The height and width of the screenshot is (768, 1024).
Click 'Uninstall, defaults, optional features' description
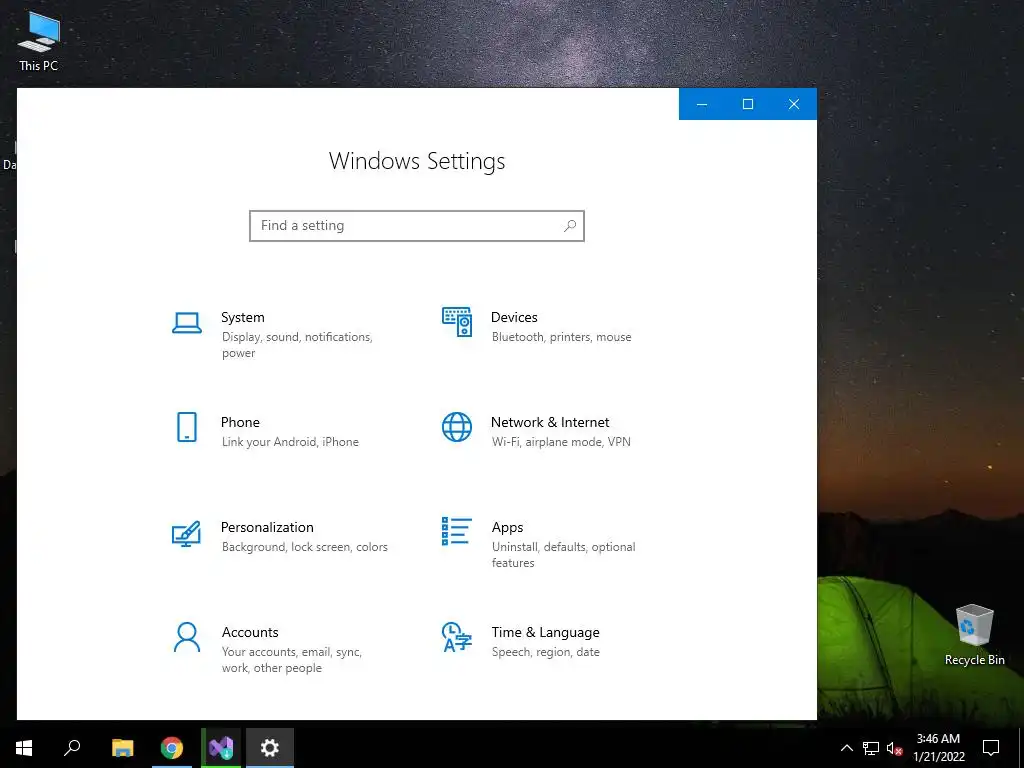tap(564, 554)
